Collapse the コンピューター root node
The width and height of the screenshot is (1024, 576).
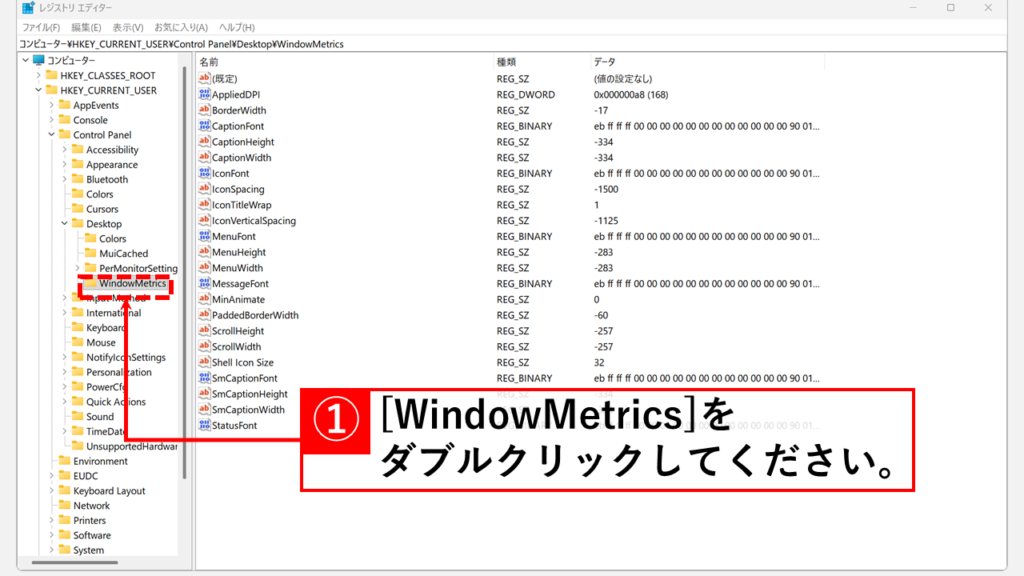click(x=25, y=60)
